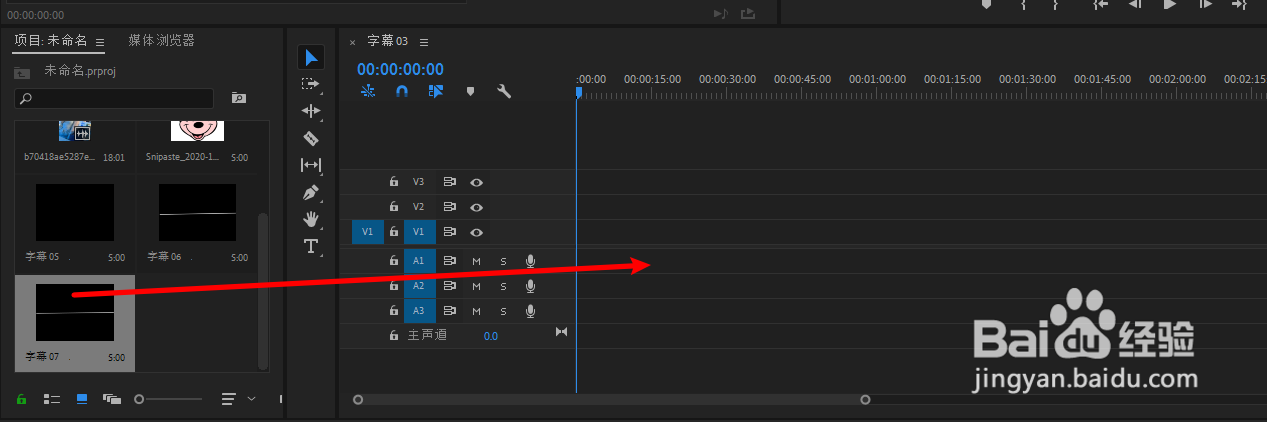Open the 项目:未命名 panel menu
Viewport: 1267px width, 422px height.
pos(100,42)
